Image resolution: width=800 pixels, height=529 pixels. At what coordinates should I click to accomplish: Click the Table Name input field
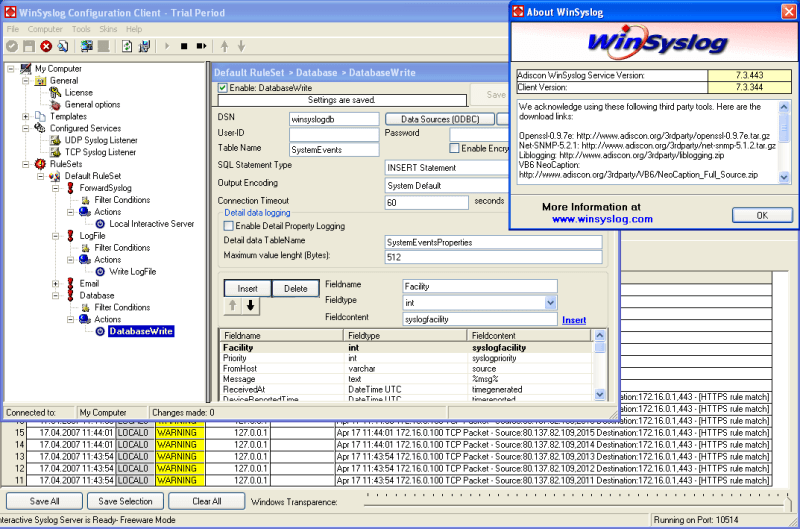pos(333,148)
